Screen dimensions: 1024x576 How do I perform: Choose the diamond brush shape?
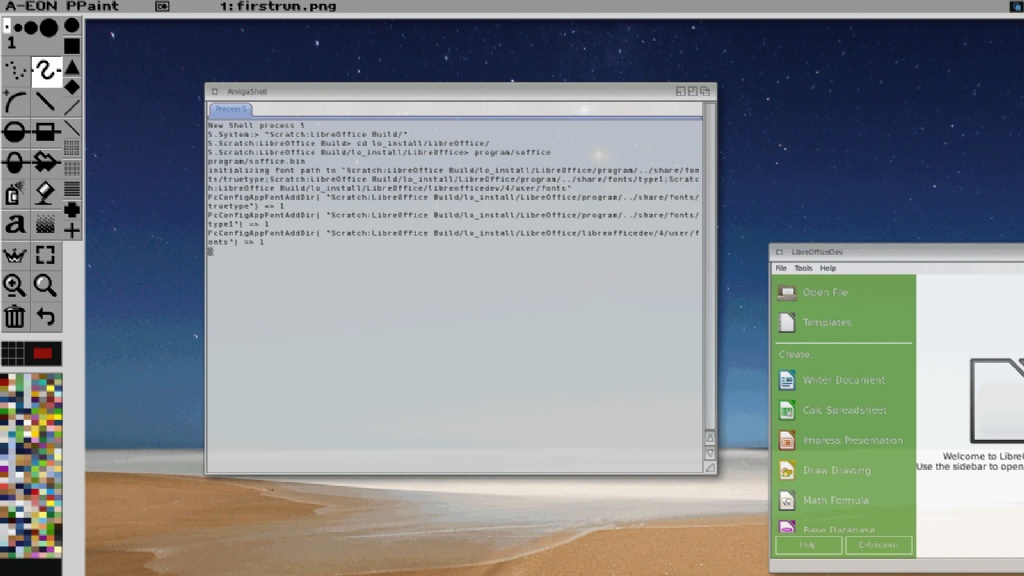[72, 86]
